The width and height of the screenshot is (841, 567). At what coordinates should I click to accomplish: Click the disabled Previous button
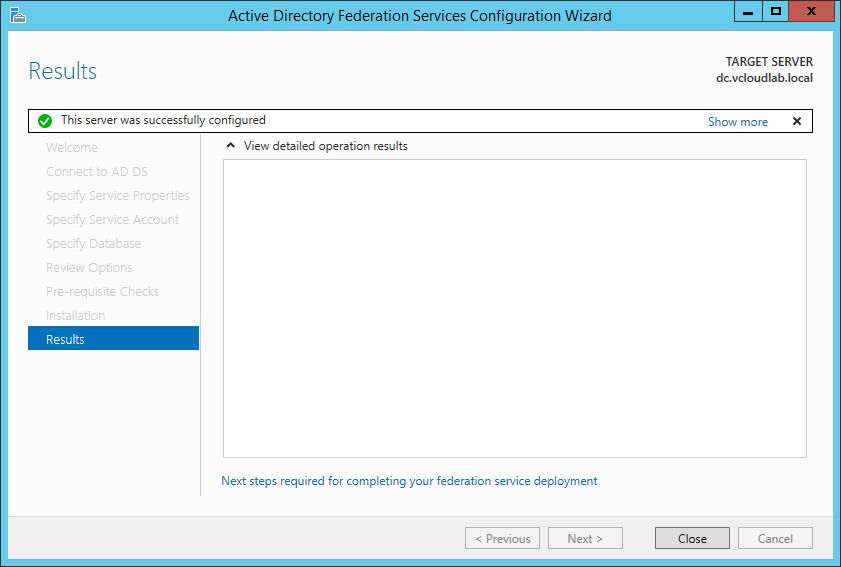pyautogui.click(x=503, y=538)
